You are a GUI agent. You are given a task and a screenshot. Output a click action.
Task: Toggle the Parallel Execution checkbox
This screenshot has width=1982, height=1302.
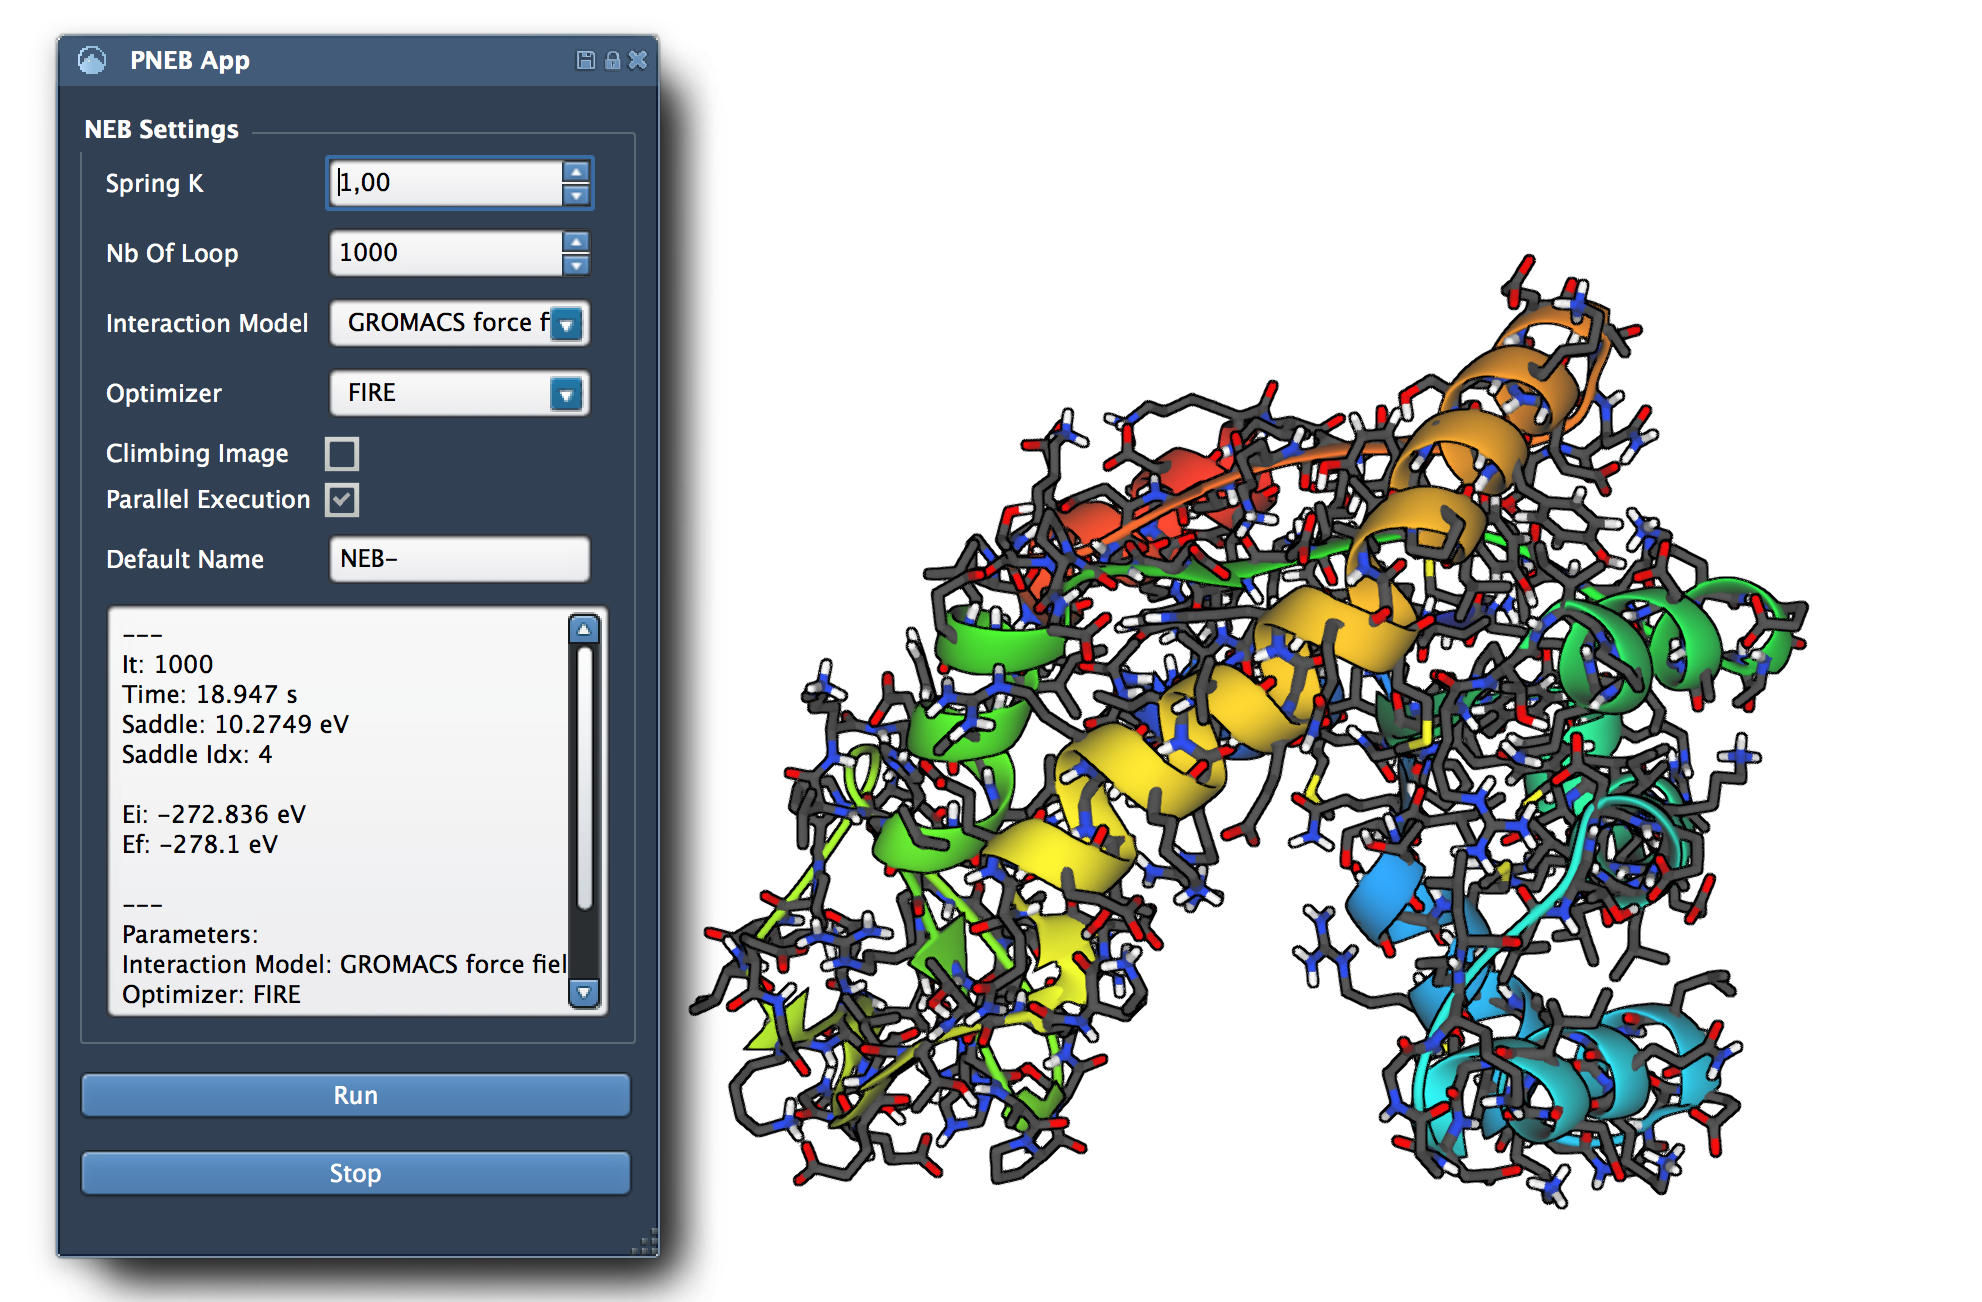tap(342, 500)
